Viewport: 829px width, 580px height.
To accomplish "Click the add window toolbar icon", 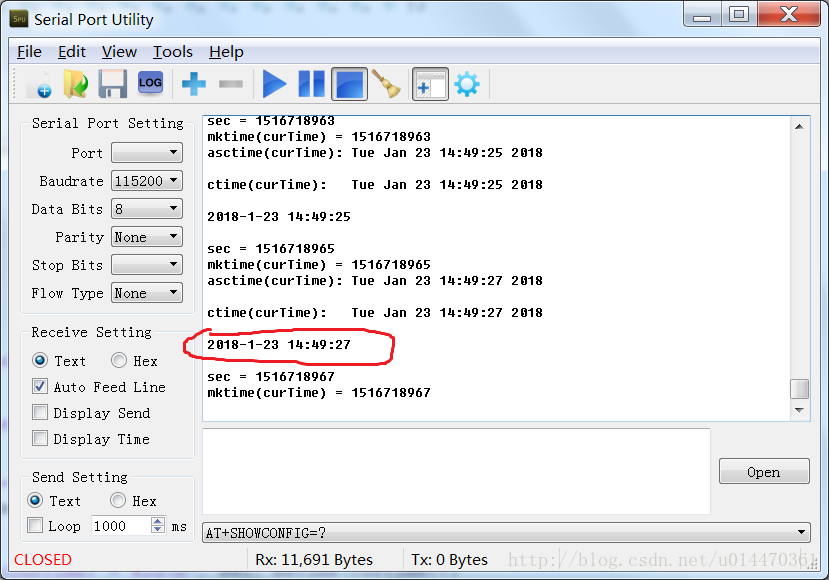I will pos(430,84).
